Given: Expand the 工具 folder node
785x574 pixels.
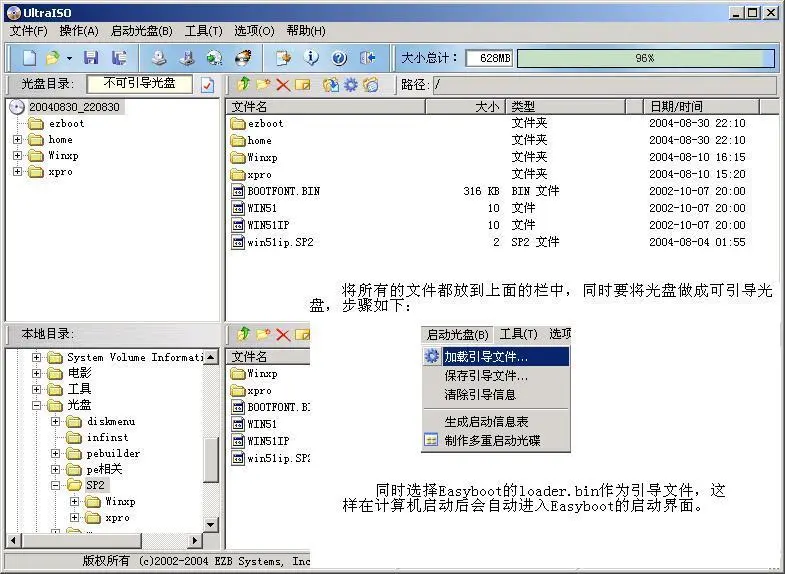Looking at the screenshot, I should (x=36, y=389).
